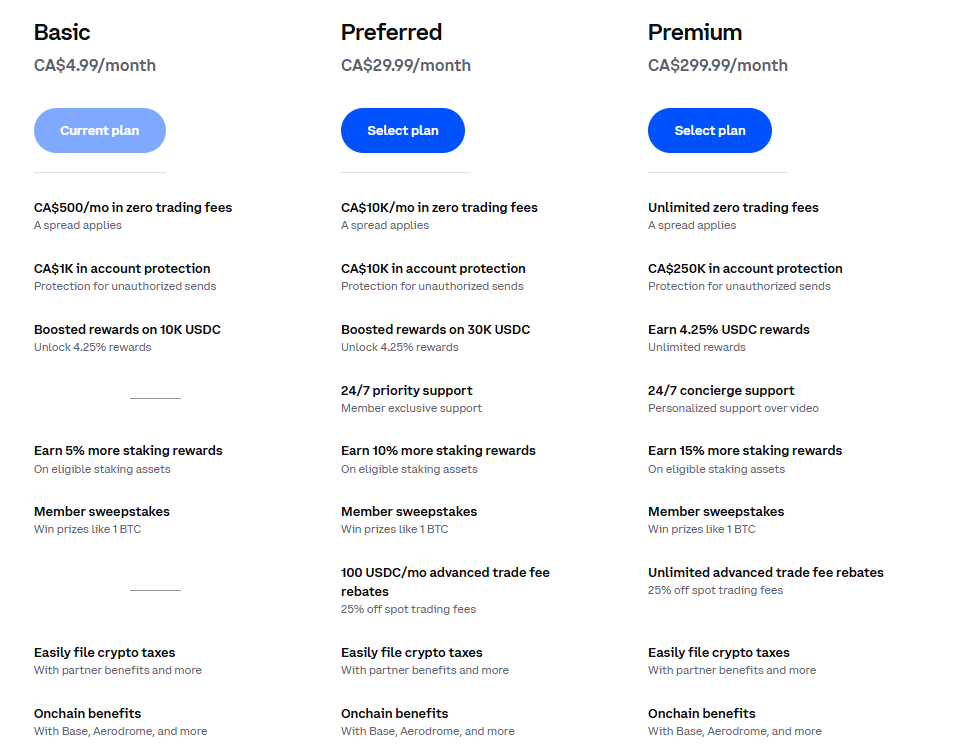Click the Current plan button under Basic
Image resolution: width=960 pixels, height=752 pixels.
[100, 131]
